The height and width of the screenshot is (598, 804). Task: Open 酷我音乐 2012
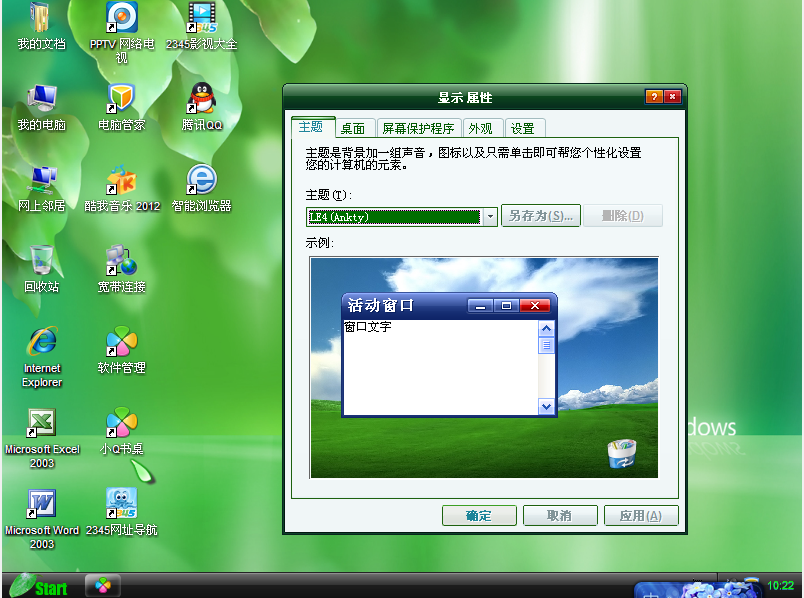pyautogui.click(x=120, y=180)
